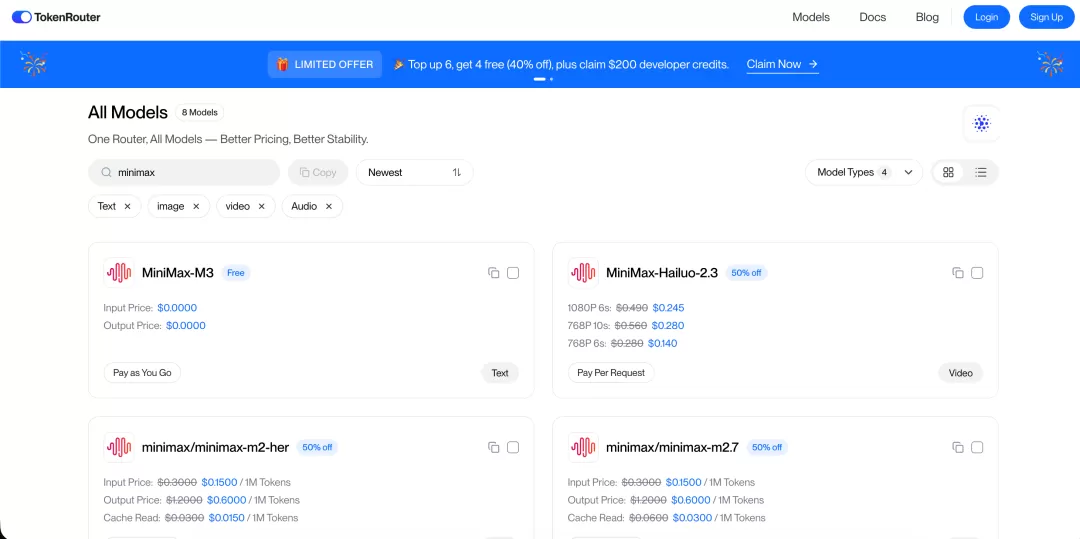Click minimax-m2.7 Output Price $0.6000
This screenshot has height=539, width=1080.
click(x=690, y=500)
